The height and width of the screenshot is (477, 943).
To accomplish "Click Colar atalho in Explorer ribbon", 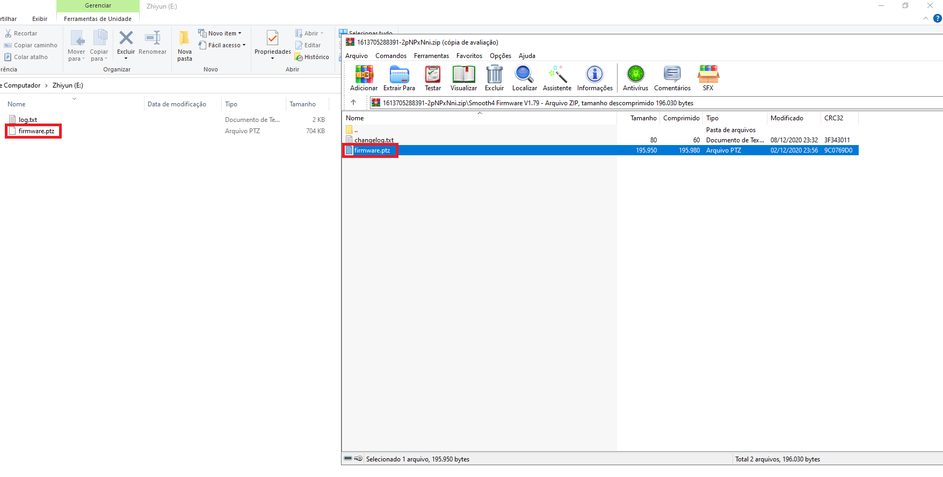I will click(26, 57).
